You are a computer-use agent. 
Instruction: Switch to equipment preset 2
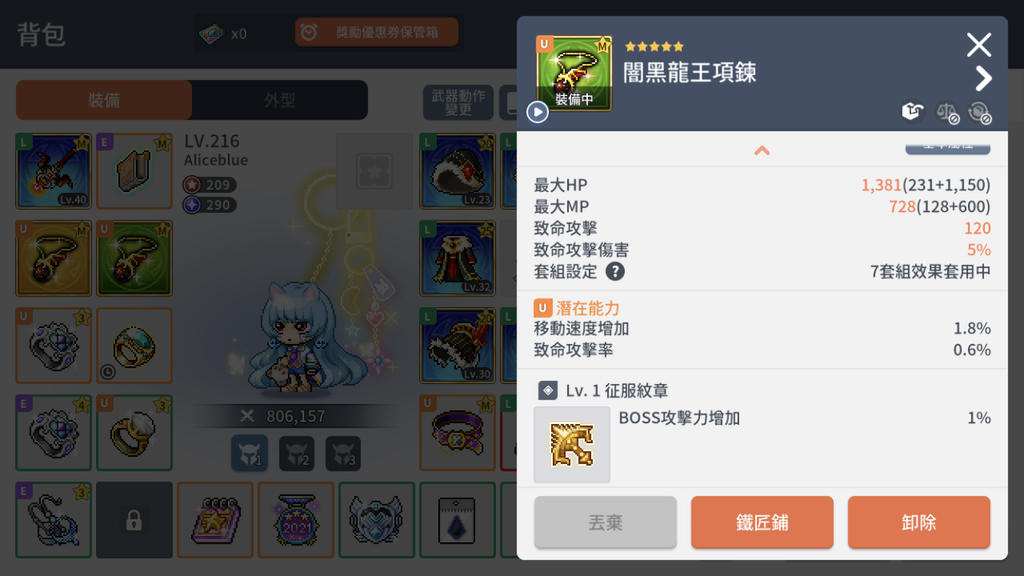296,453
